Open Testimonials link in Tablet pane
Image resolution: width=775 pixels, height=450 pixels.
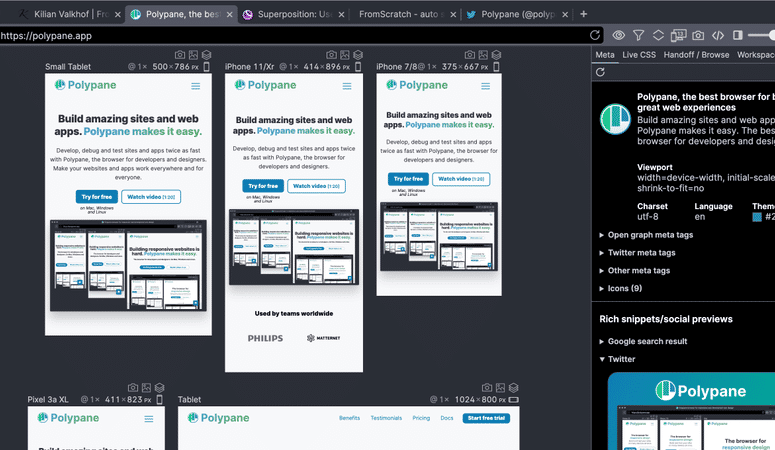pos(386,418)
